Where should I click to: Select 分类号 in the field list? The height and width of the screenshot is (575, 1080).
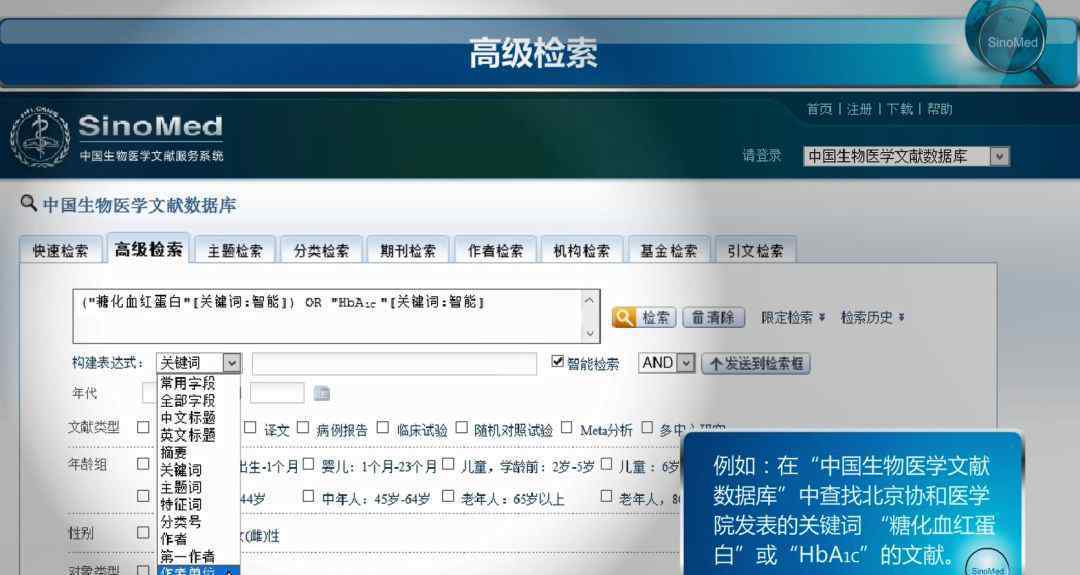(180, 521)
